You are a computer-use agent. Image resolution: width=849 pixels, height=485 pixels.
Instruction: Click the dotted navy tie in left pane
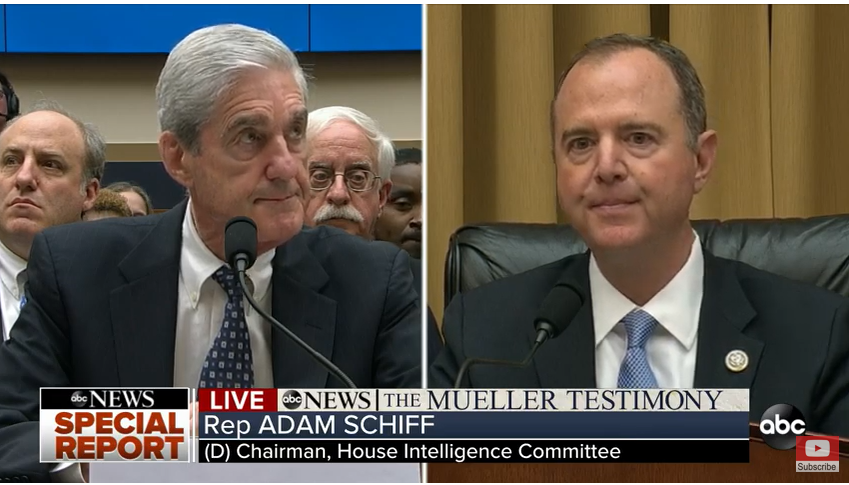click(227, 329)
